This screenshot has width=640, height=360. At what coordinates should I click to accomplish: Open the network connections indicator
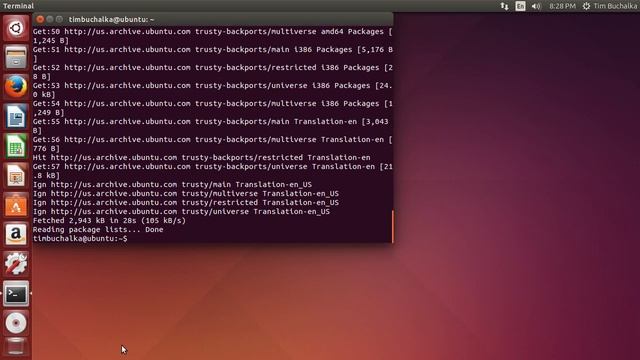[x=504, y=6]
